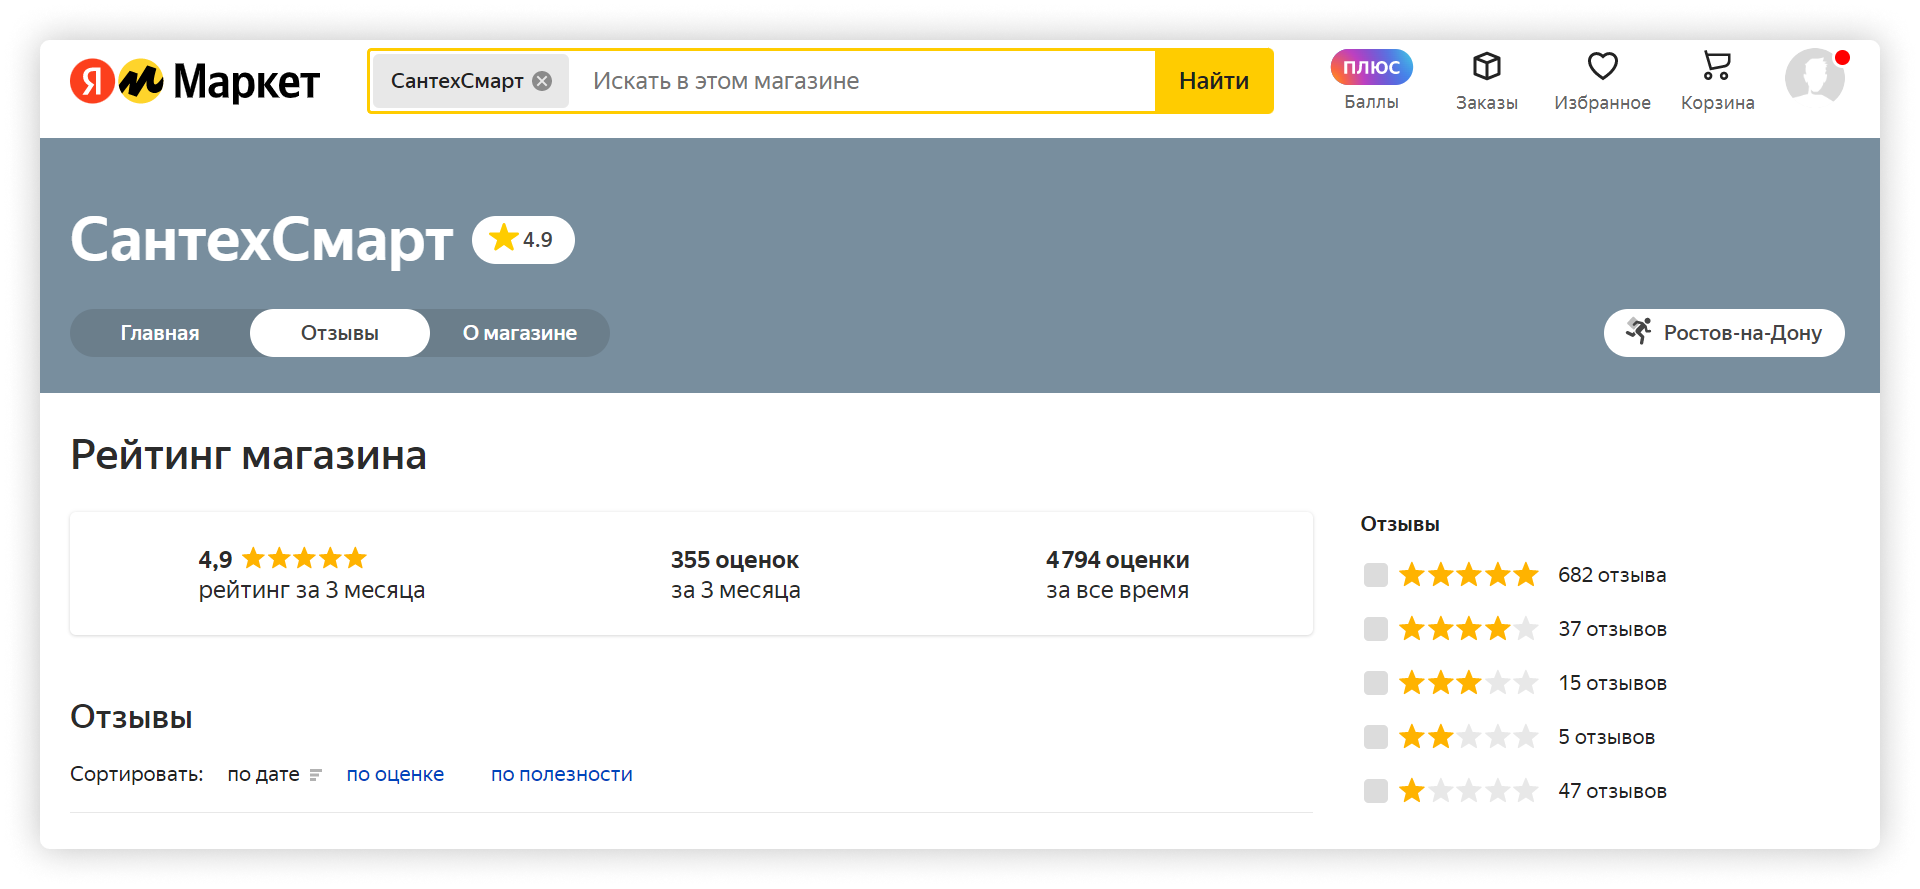
Task: Sort reviews по полезности
Action: point(562,774)
